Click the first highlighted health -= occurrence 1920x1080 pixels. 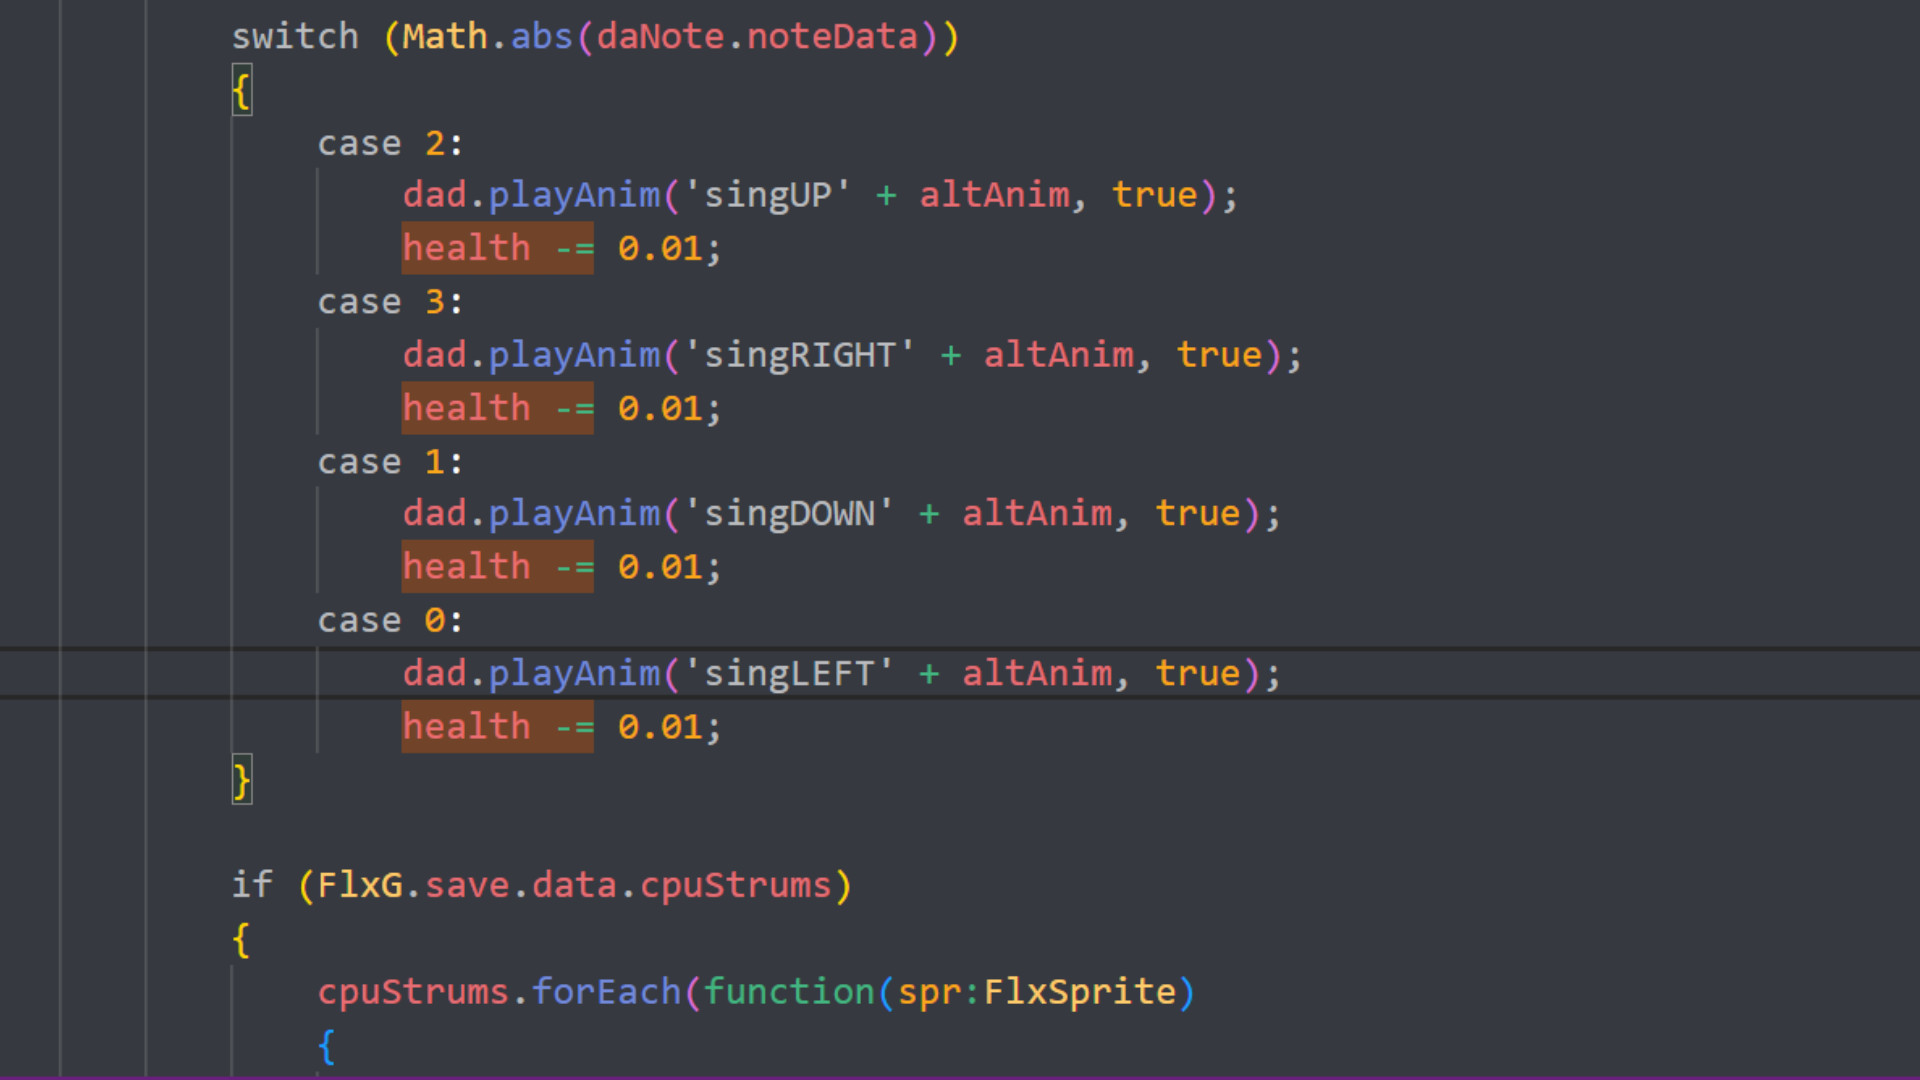point(497,247)
